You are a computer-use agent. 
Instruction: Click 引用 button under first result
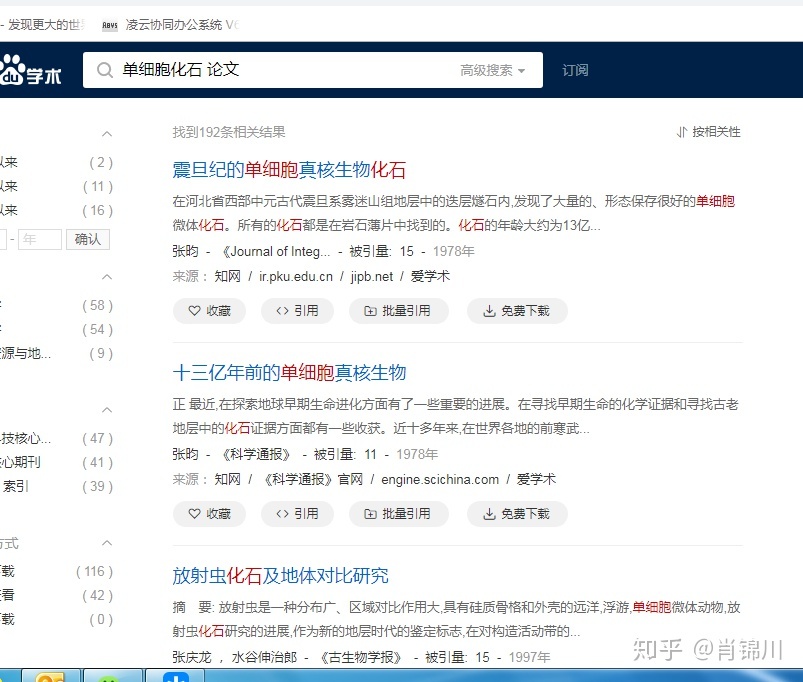[297, 311]
